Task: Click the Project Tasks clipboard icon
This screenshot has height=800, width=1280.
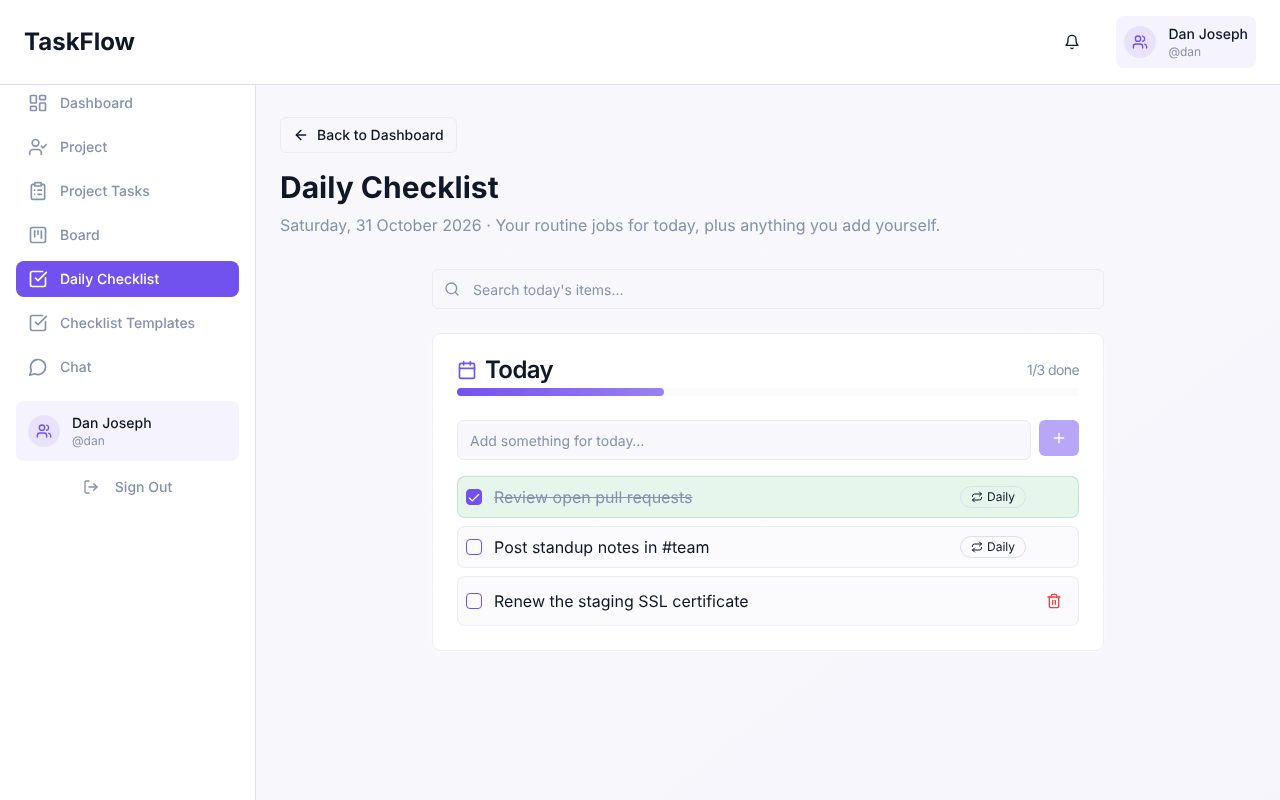Action: coord(38,191)
